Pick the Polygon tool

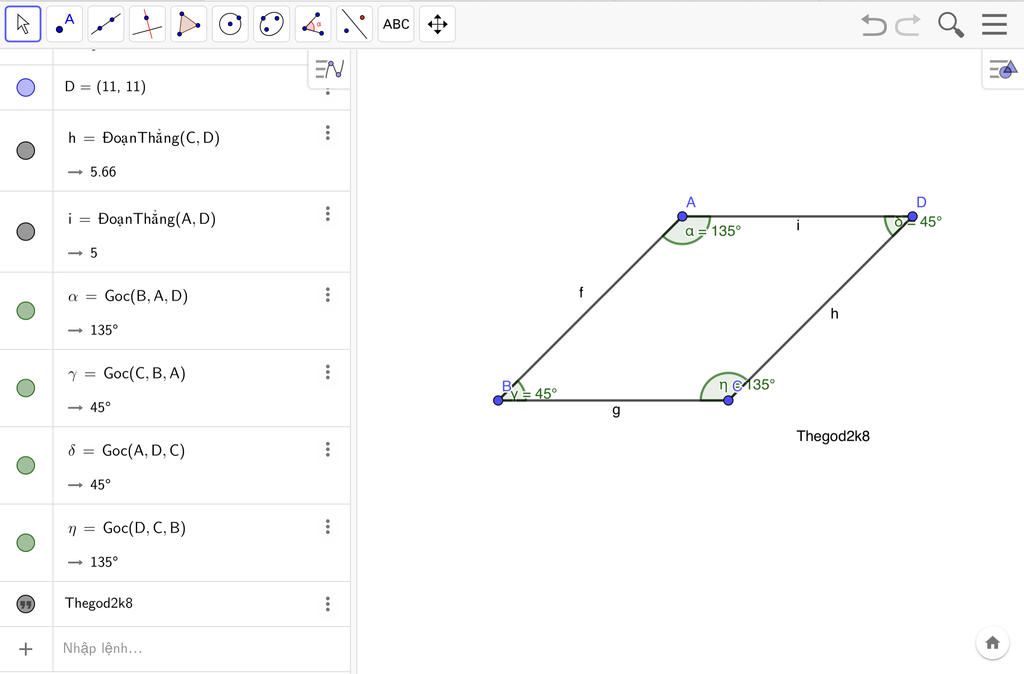point(189,24)
